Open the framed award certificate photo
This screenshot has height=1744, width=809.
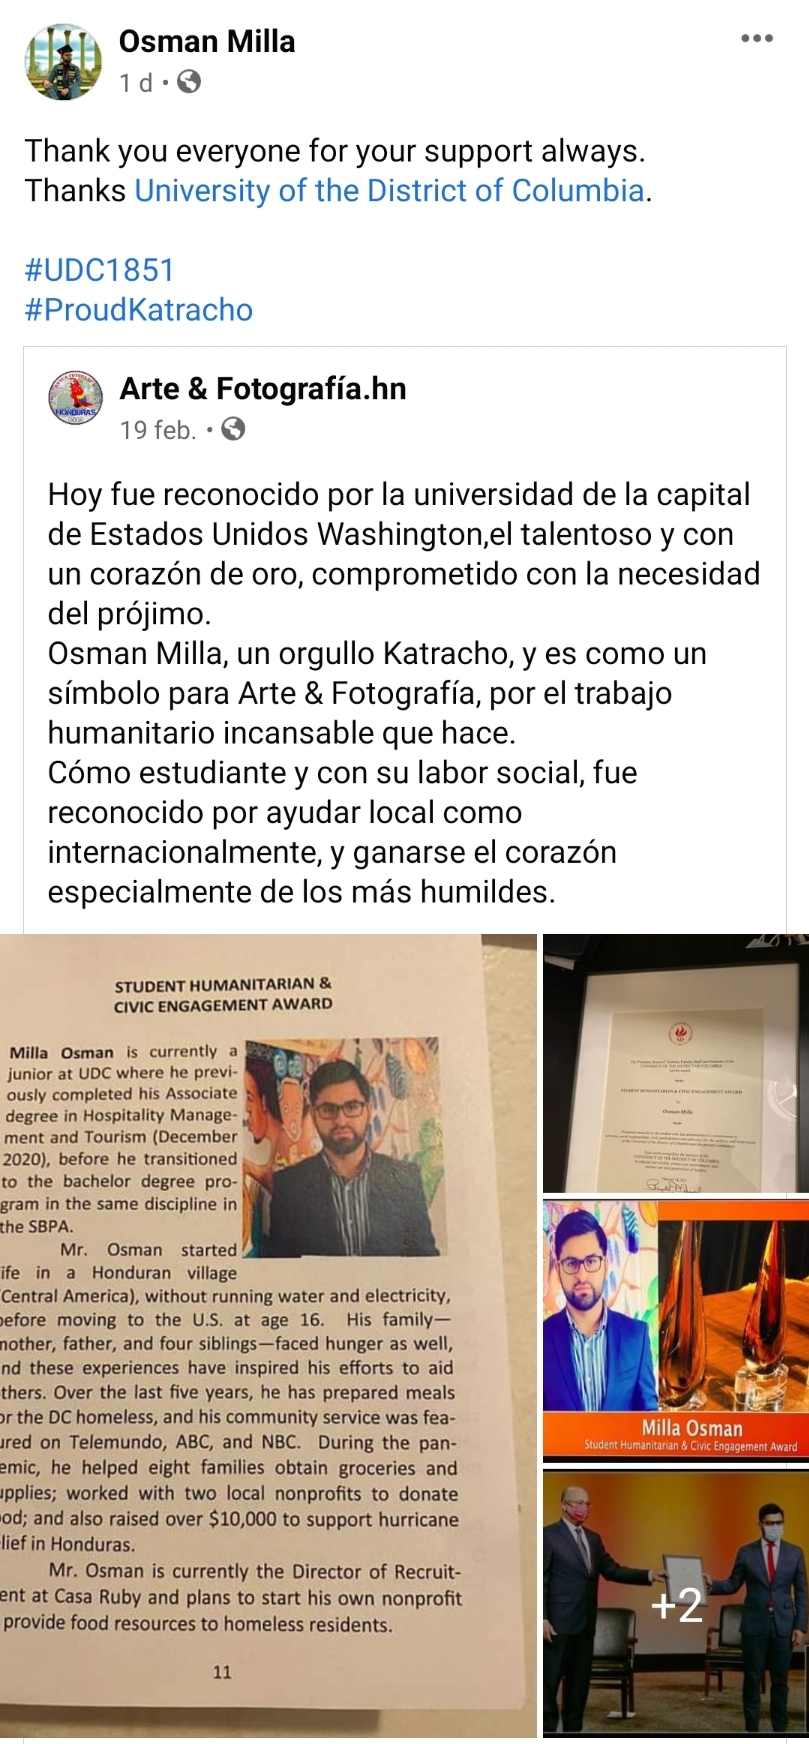click(x=676, y=1063)
